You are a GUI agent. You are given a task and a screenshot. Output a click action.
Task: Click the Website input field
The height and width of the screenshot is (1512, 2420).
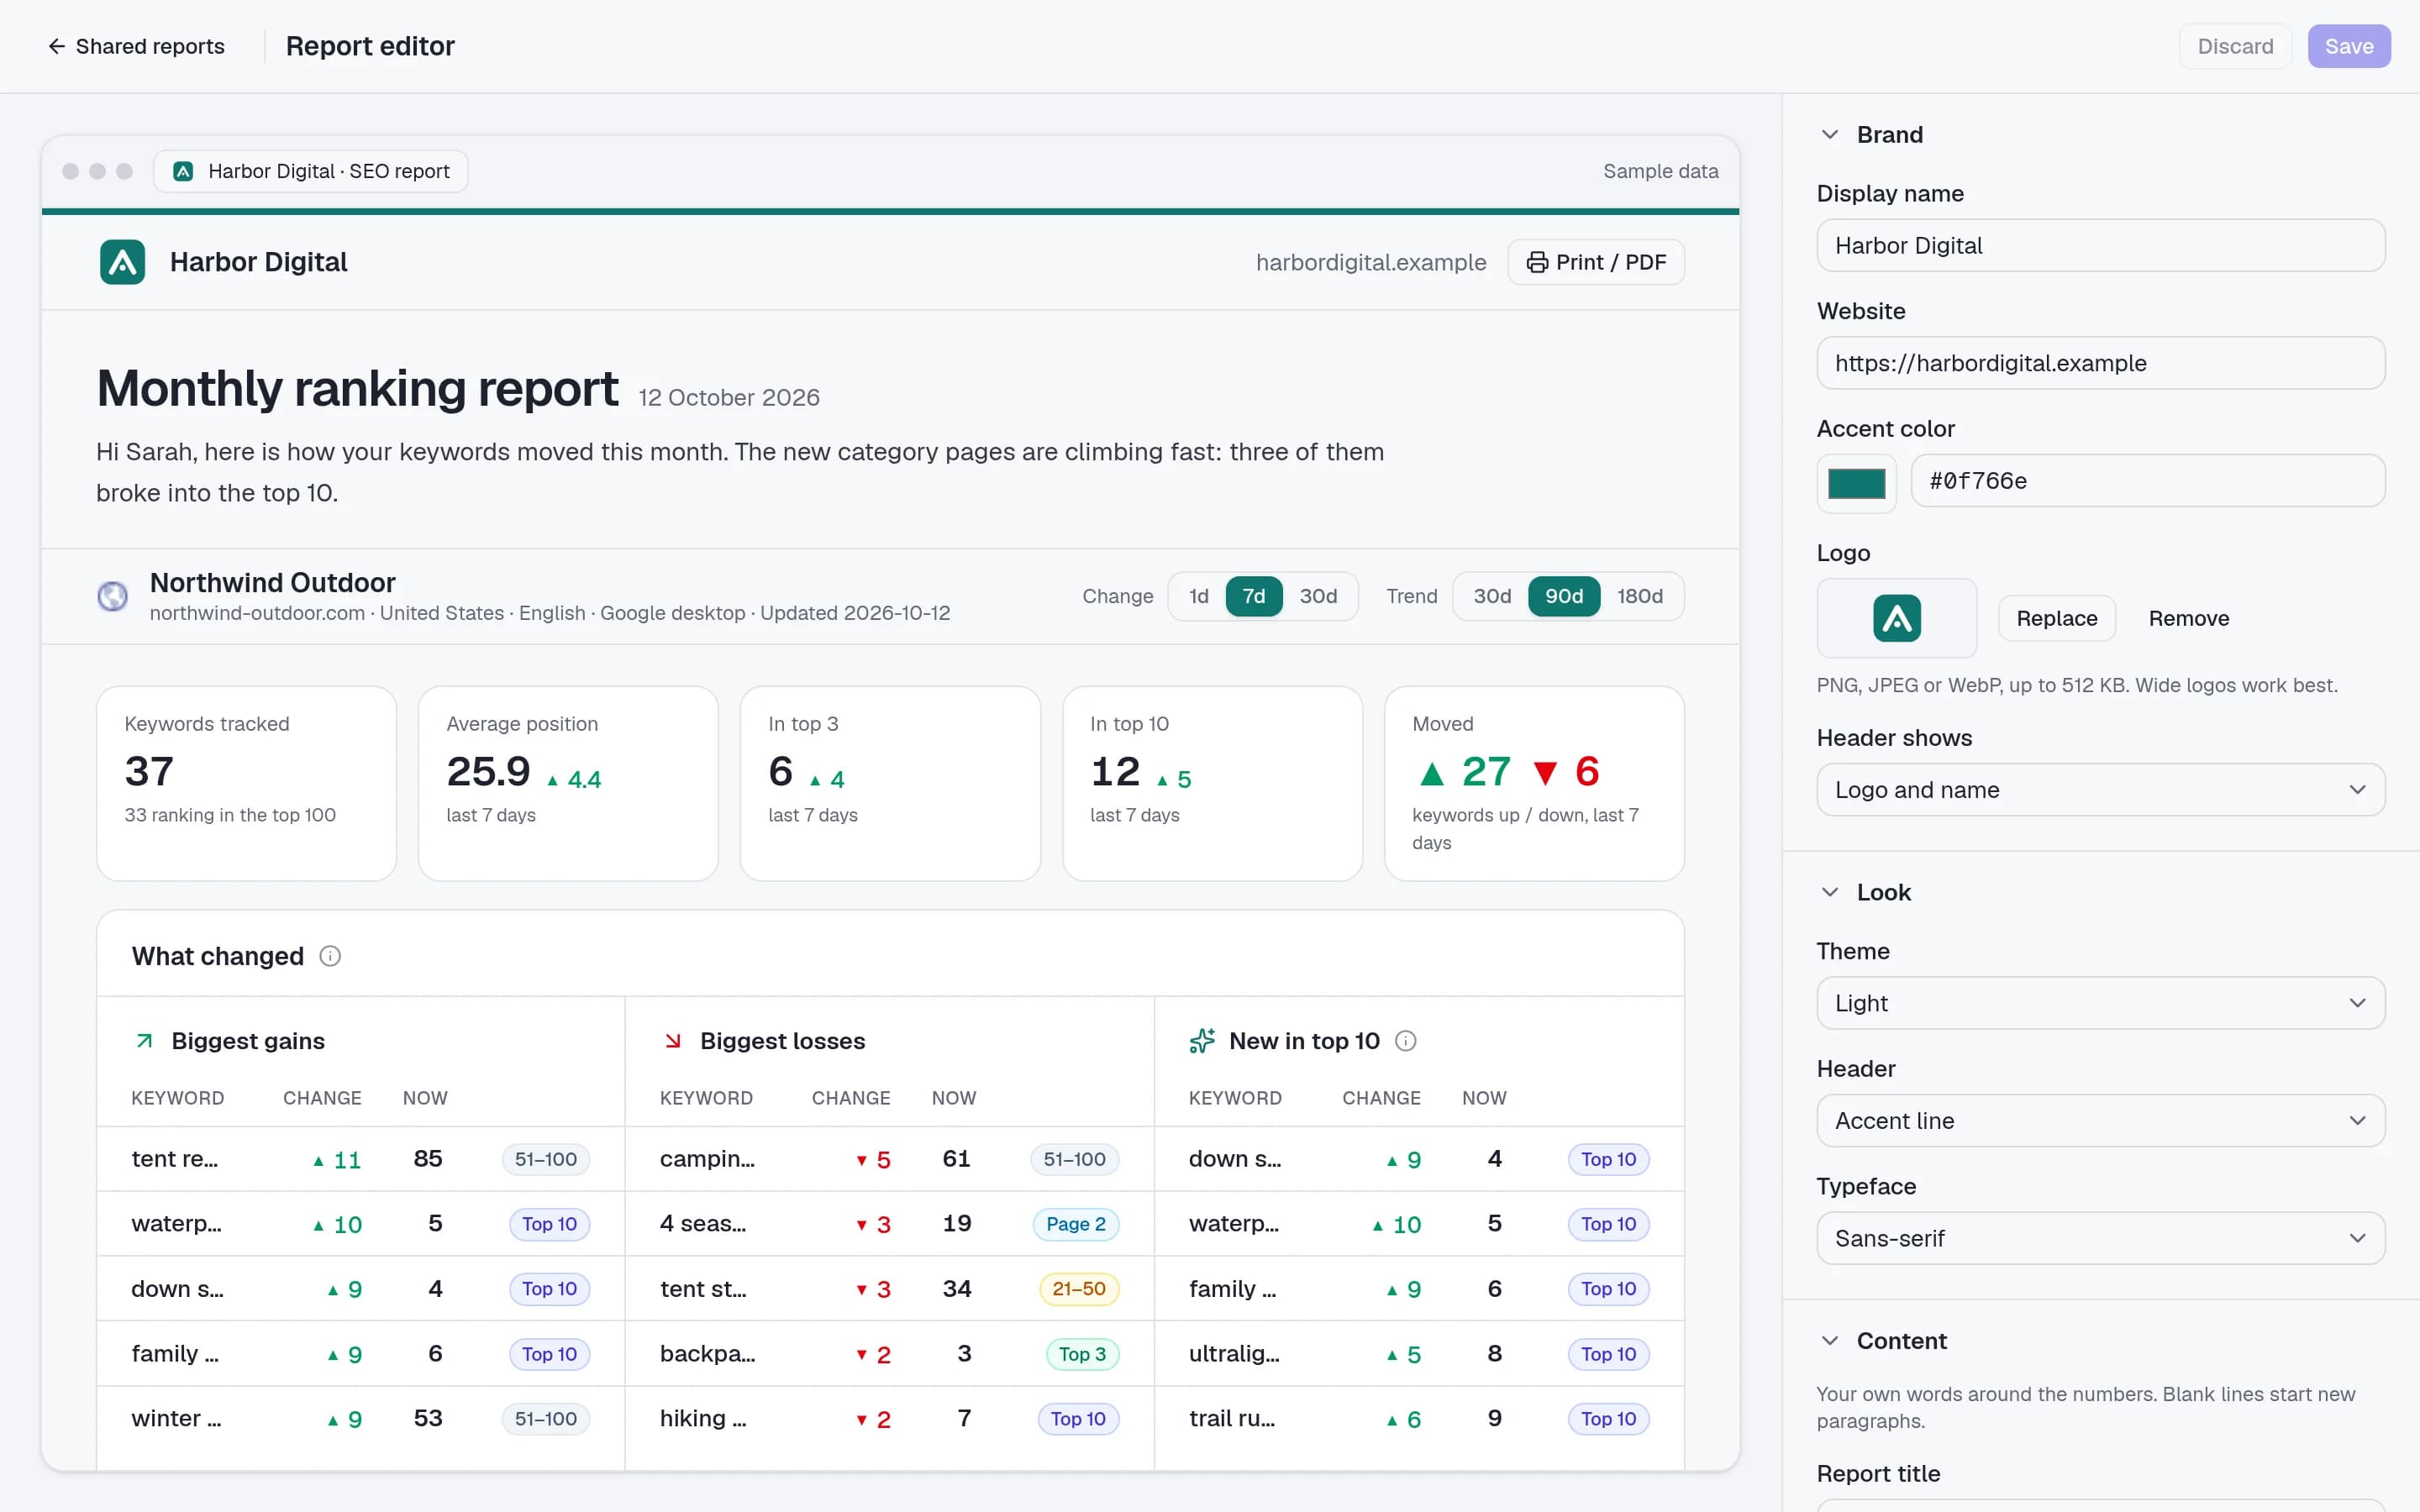(x=2100, y=363)
